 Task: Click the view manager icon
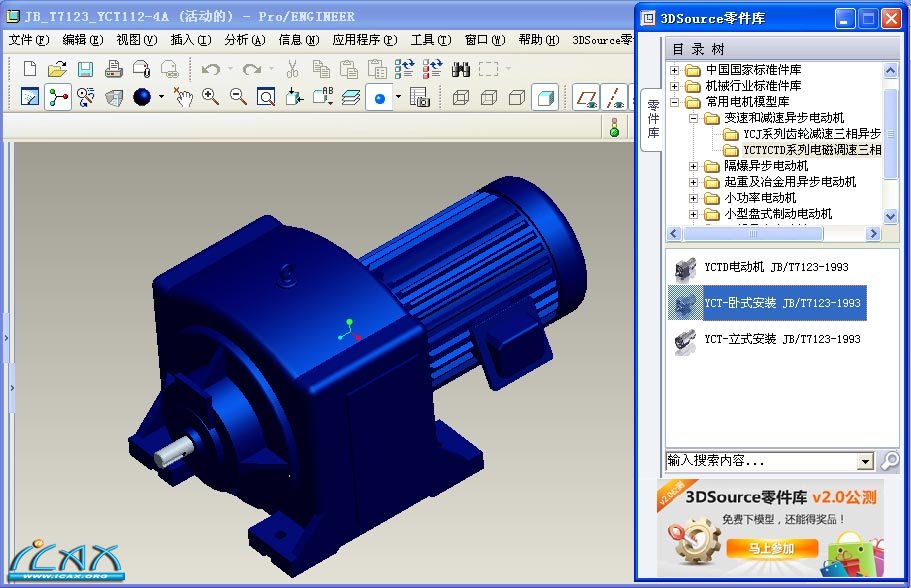tap(419, 96)
